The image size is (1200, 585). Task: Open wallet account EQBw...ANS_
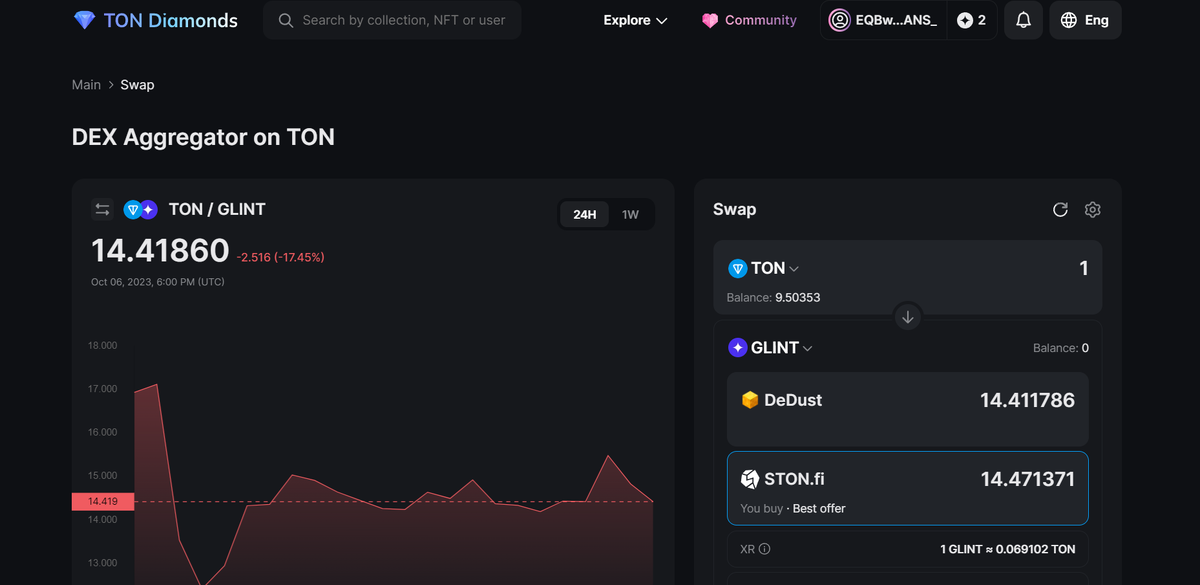[884, 20]
